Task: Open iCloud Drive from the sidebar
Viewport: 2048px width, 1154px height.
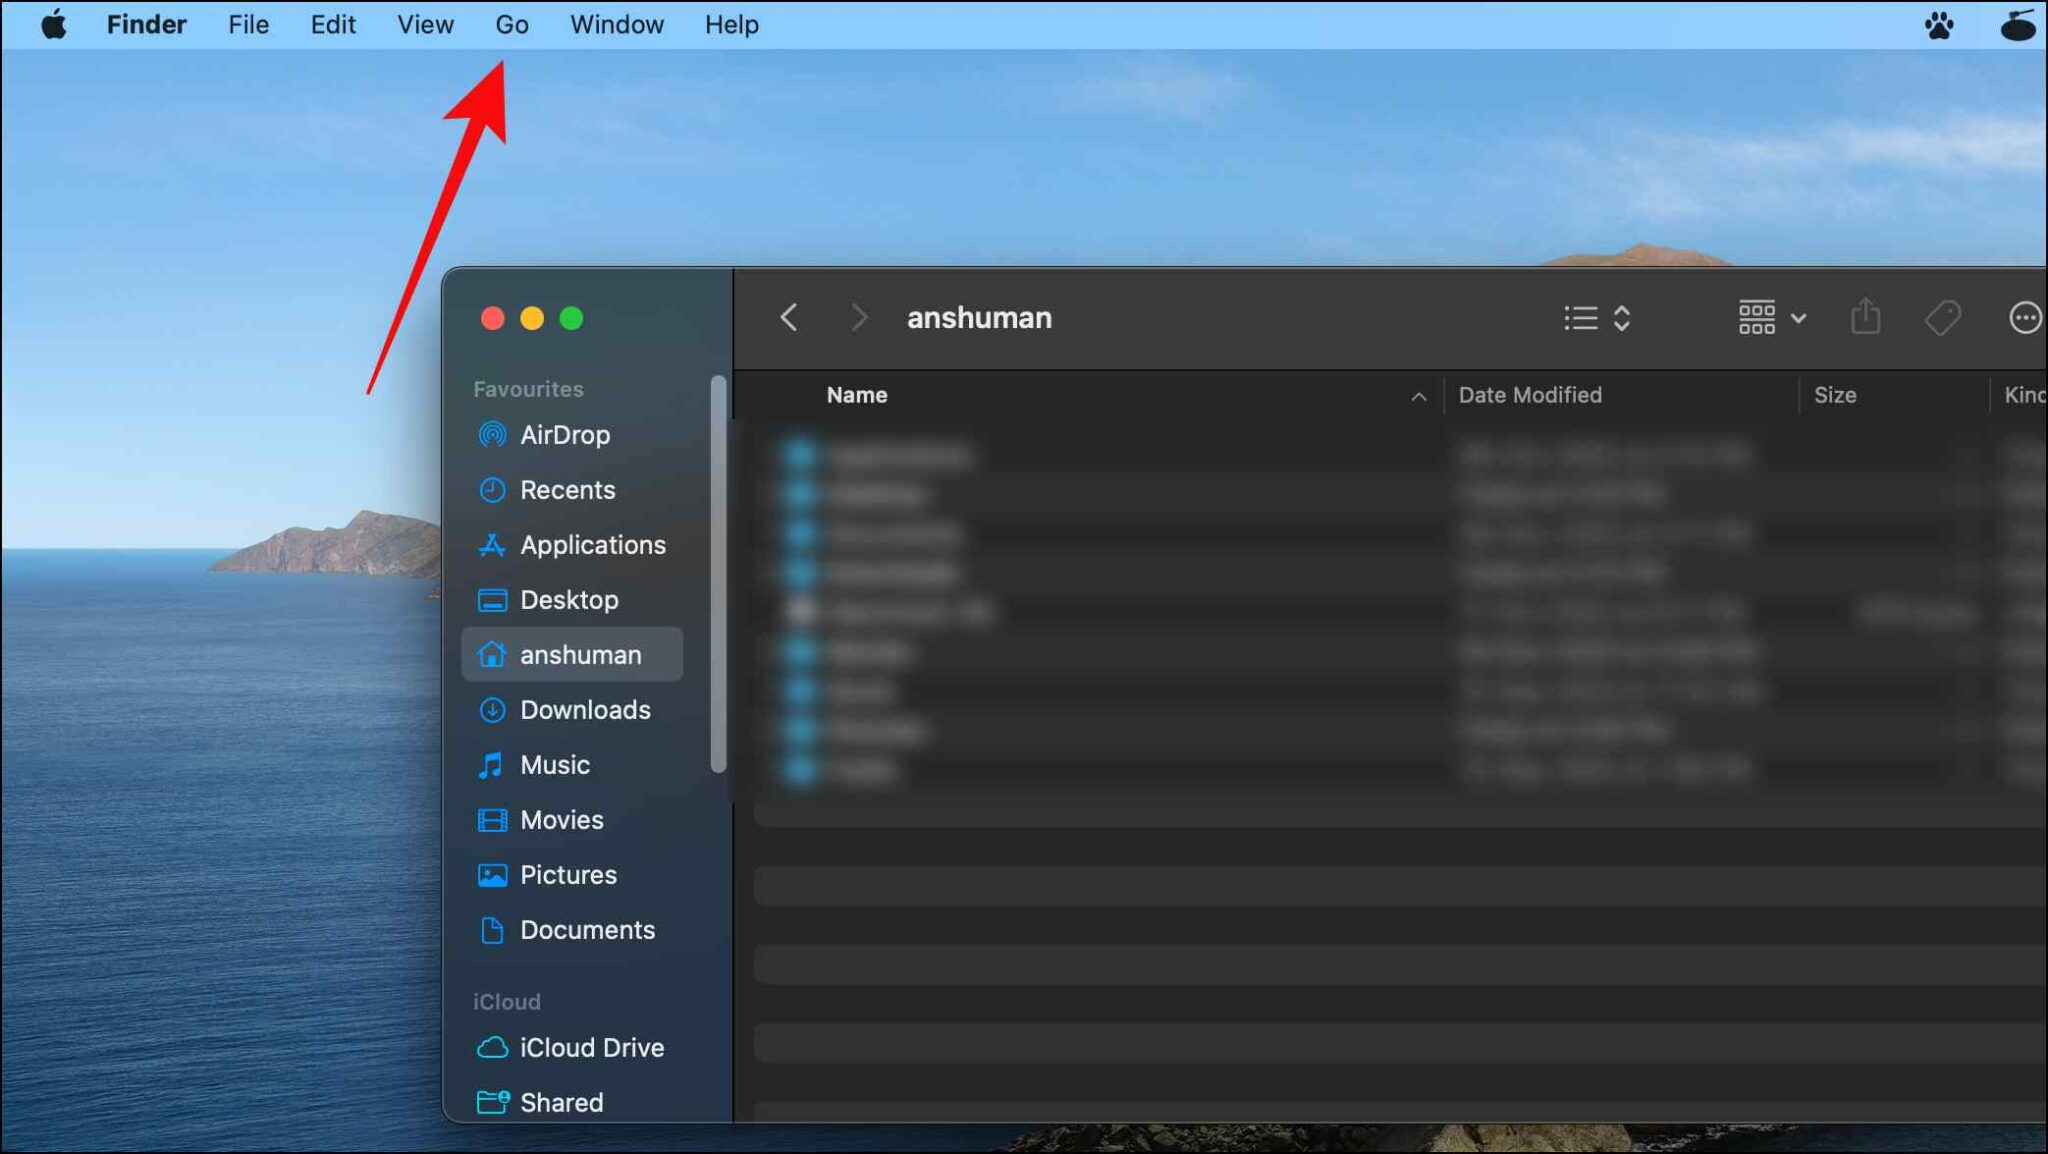Action: (x=592, y=1047)
